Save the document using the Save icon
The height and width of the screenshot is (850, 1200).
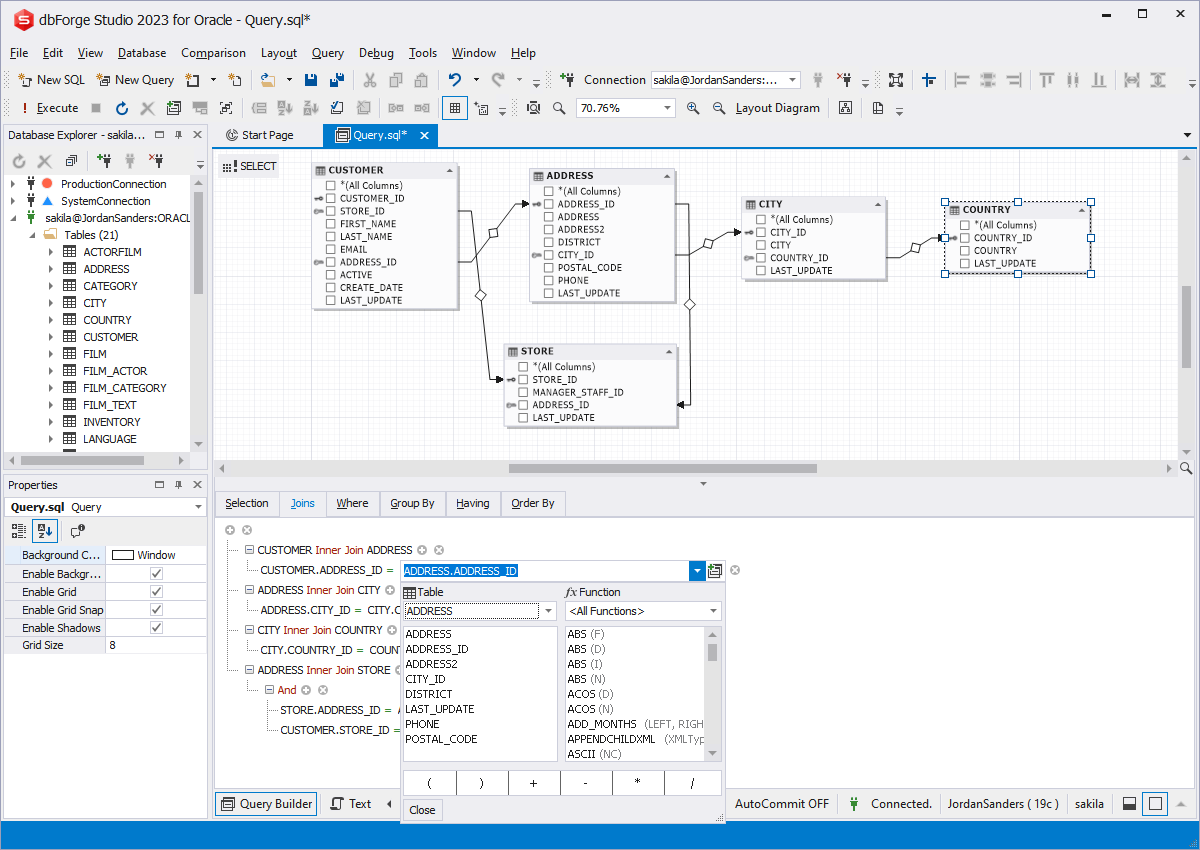tap(311, 79)
